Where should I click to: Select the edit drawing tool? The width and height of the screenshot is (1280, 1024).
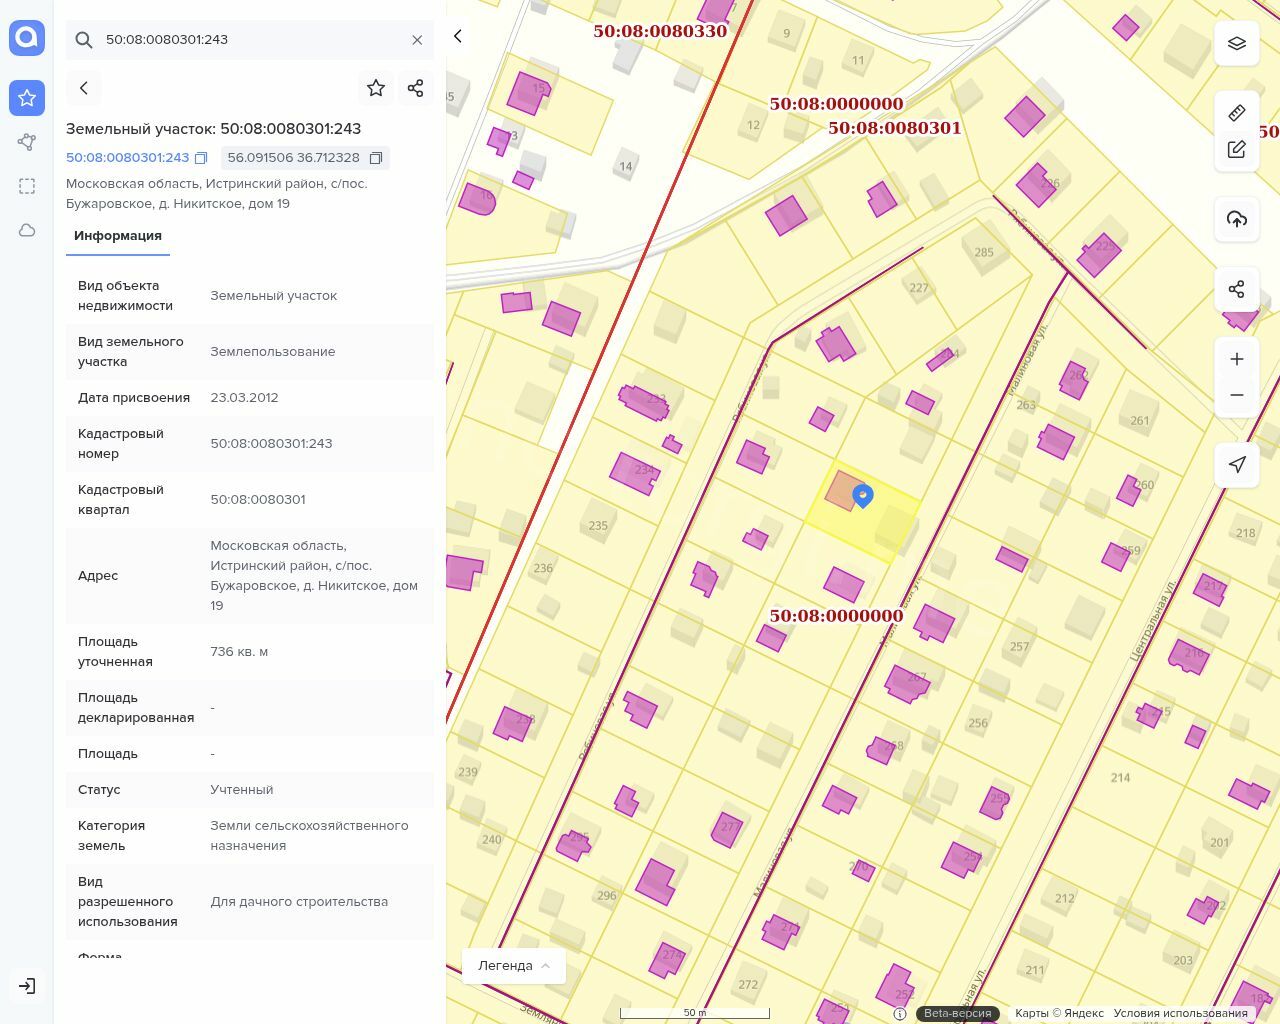[1237, 149]
